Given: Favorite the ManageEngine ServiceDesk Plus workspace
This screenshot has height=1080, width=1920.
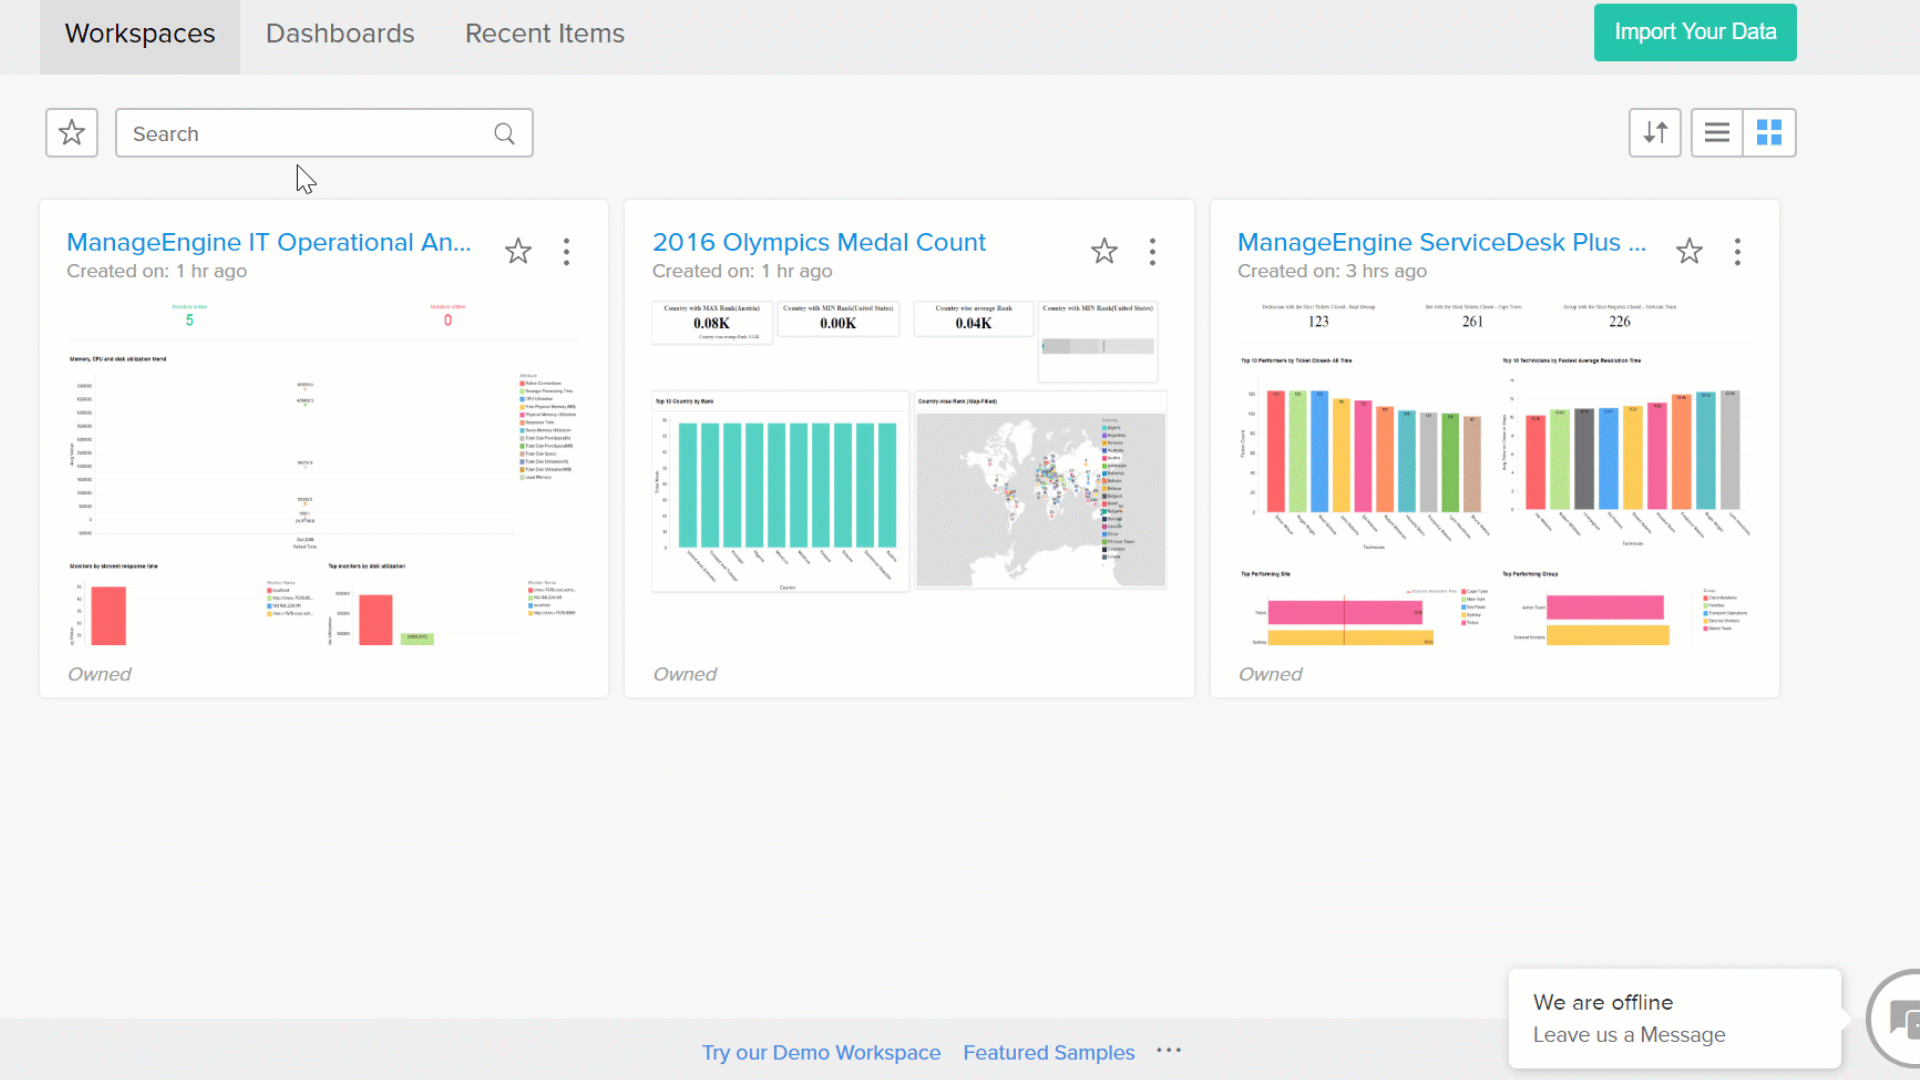Looking at the screenshot, I should (1690, 251).
